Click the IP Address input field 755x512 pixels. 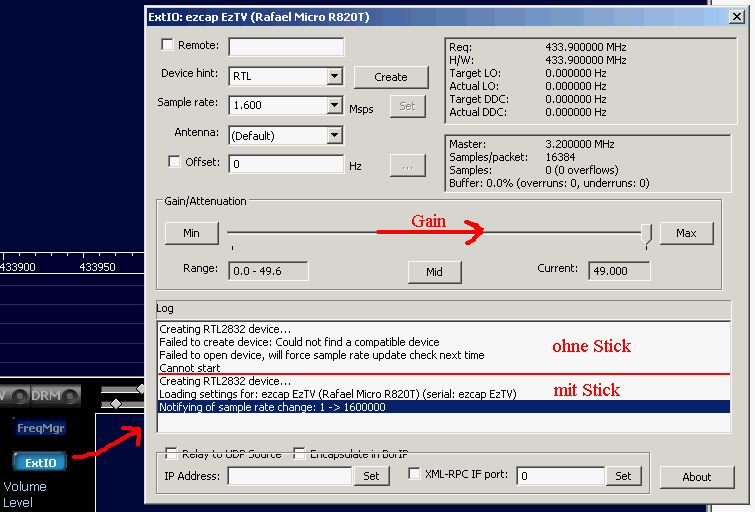[x=290, y=476]
